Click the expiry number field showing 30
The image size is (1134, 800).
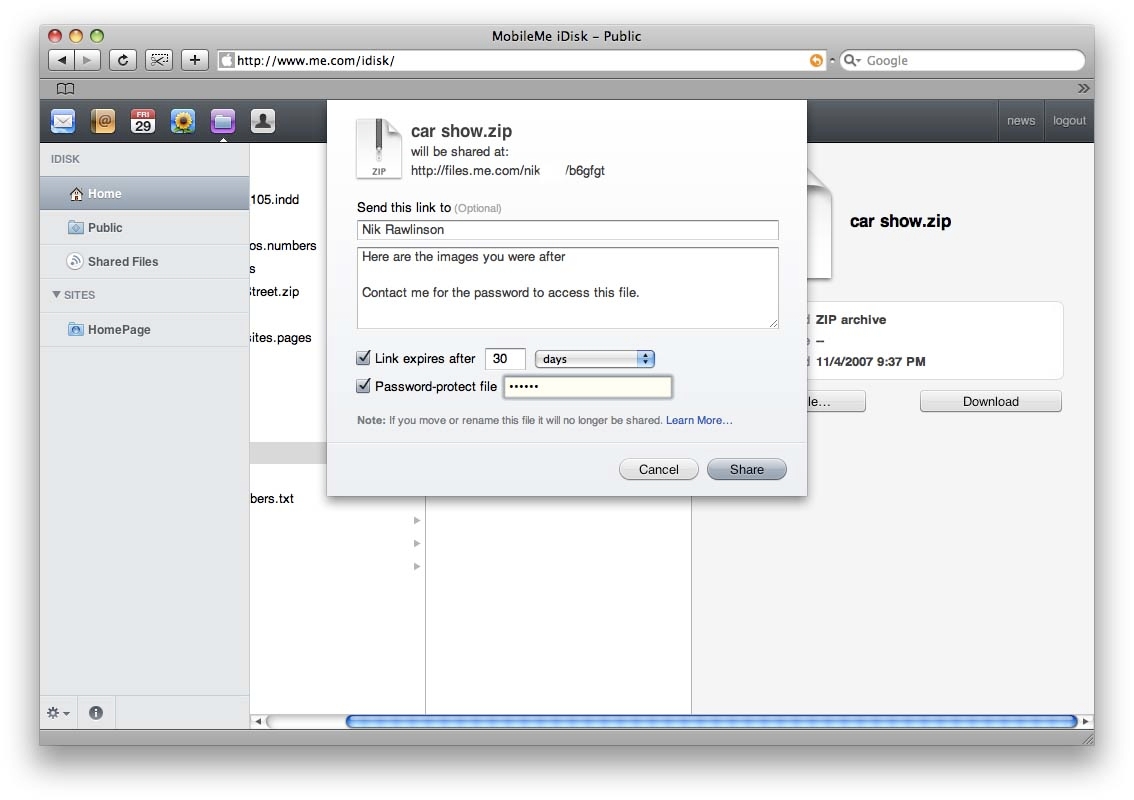[505, 359]
